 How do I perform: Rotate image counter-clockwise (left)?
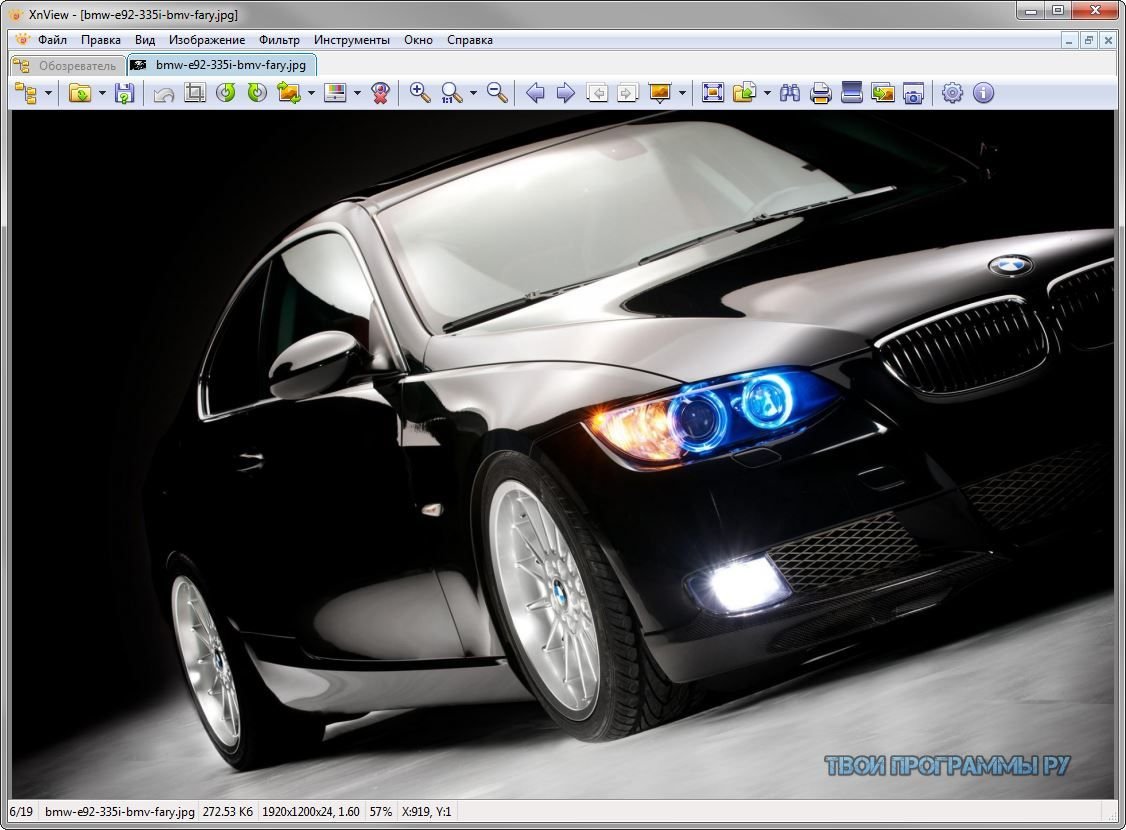tap(226, 93)
